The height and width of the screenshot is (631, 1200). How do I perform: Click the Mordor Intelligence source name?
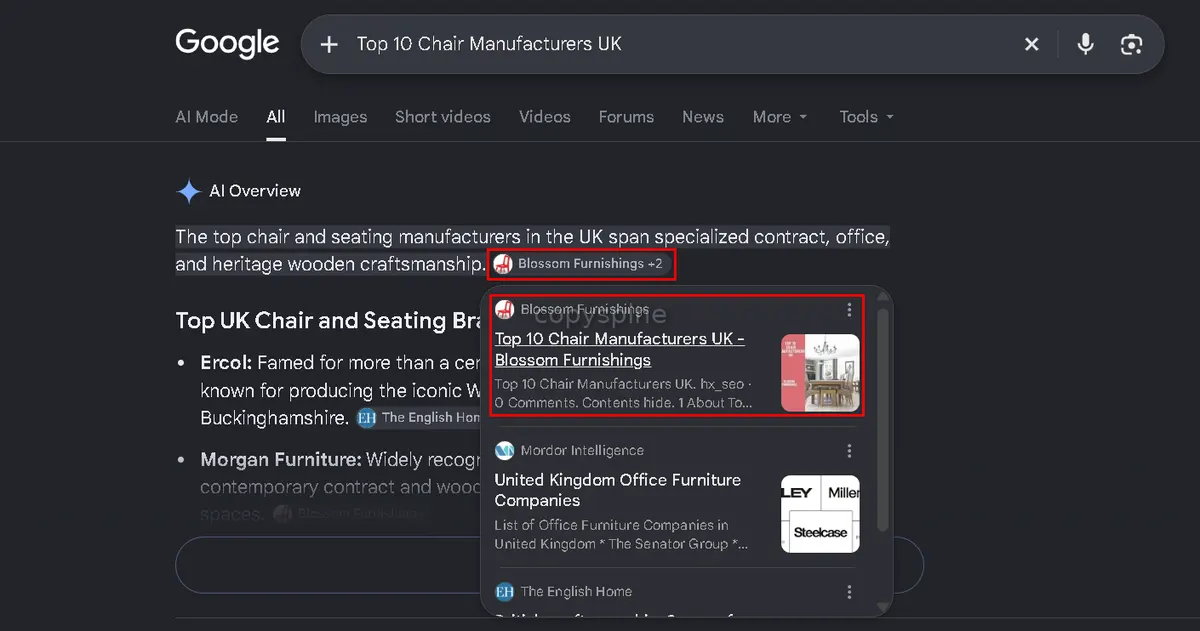pos(582,450)
